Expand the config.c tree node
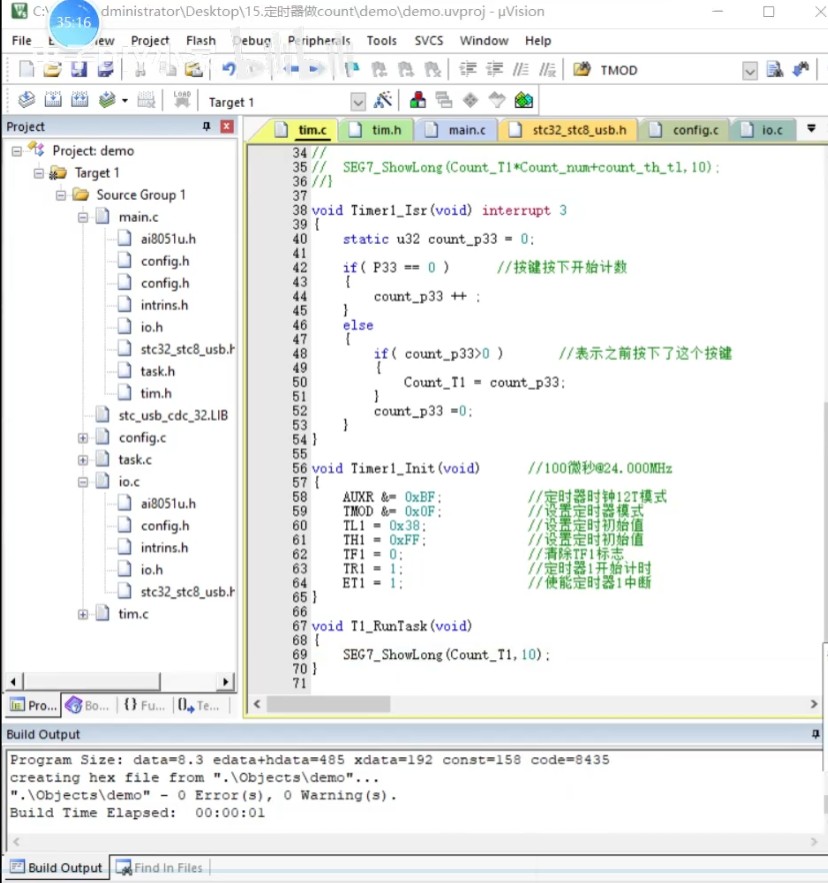The image size is (828, 883). click(x=83, y=438)
